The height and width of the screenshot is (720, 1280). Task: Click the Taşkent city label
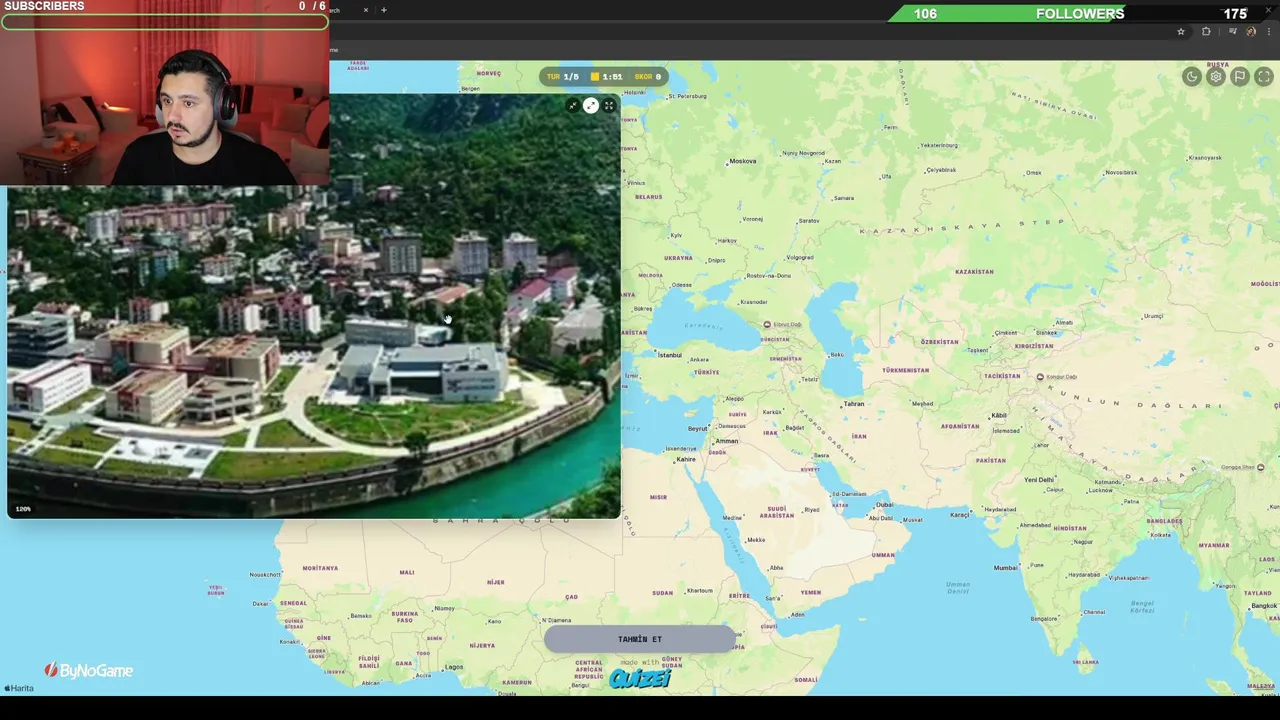coord(976,351)
